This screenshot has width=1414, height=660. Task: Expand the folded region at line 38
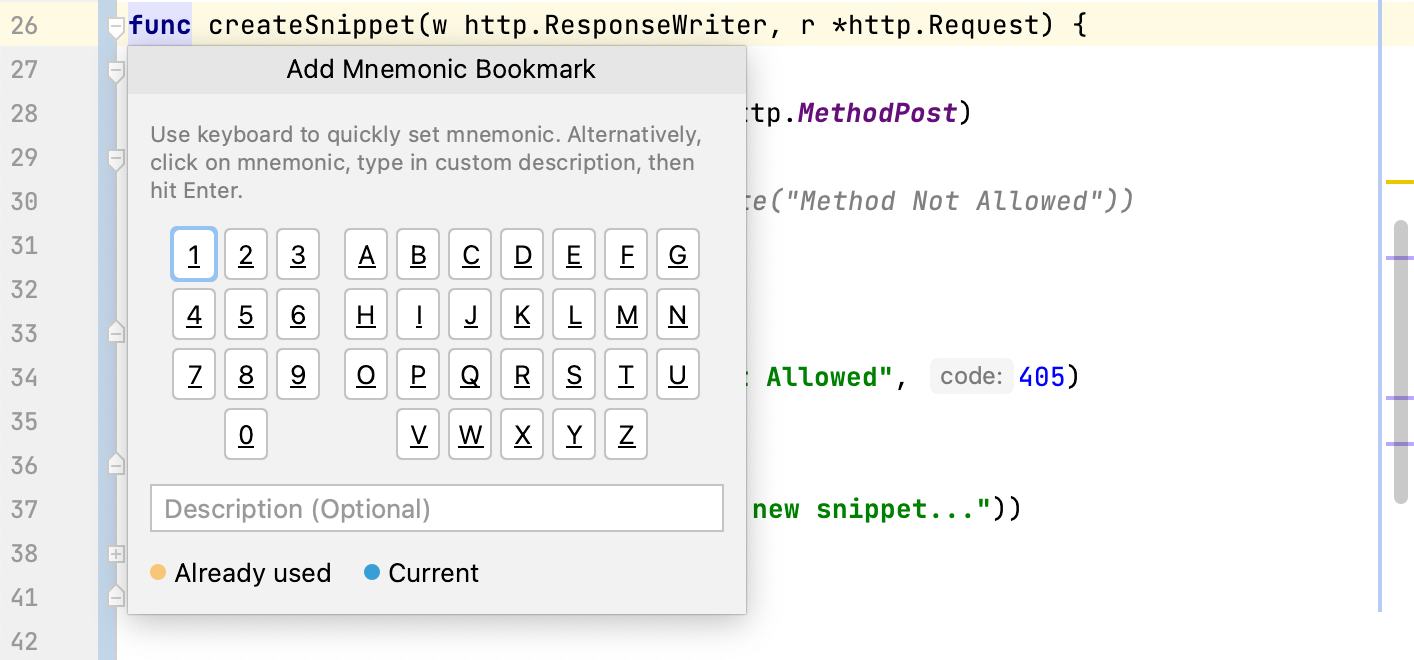[116, 553]
